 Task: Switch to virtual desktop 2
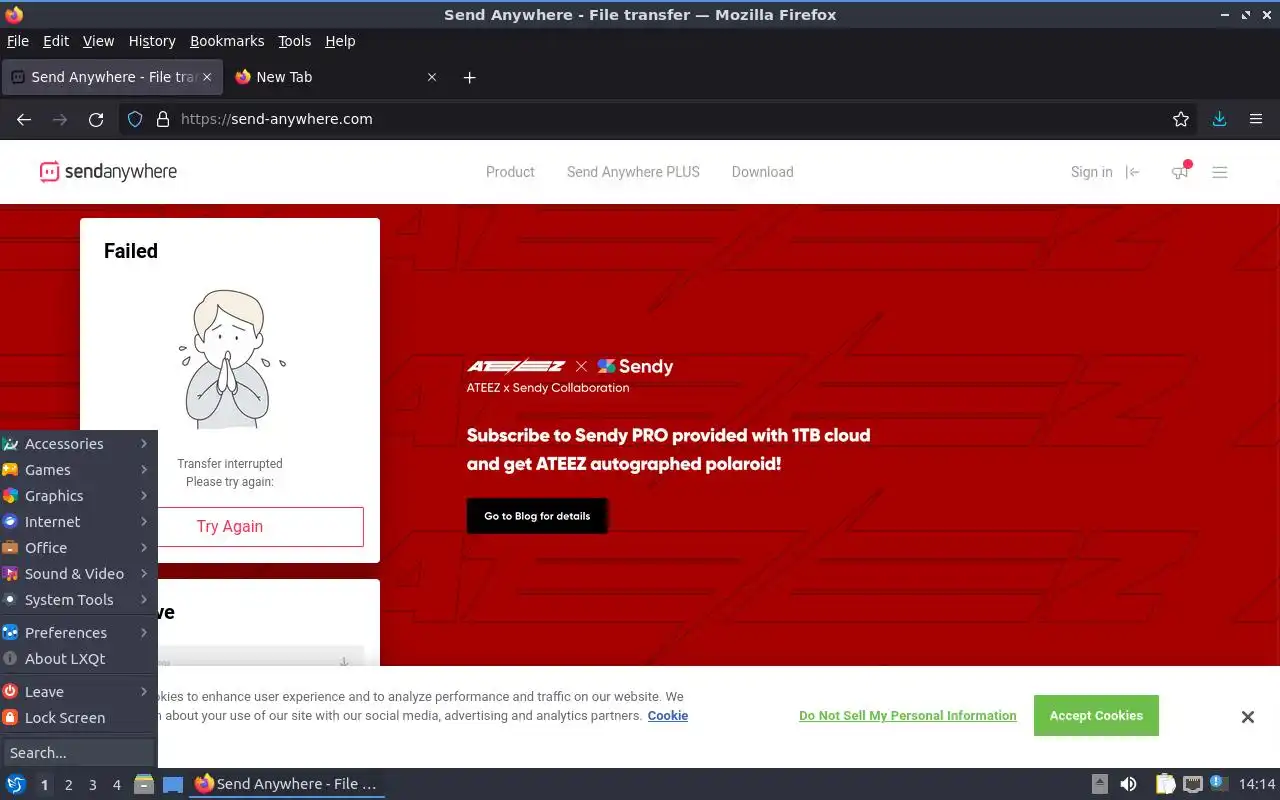point(68,785)
